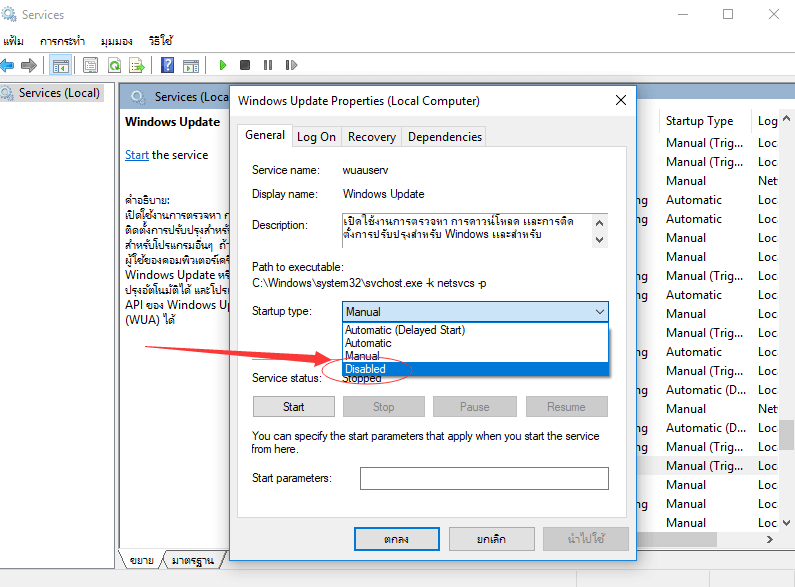Click the Restart Service toolbar icon
This screenshot has height=587, width=795.
tap(291, 65)
